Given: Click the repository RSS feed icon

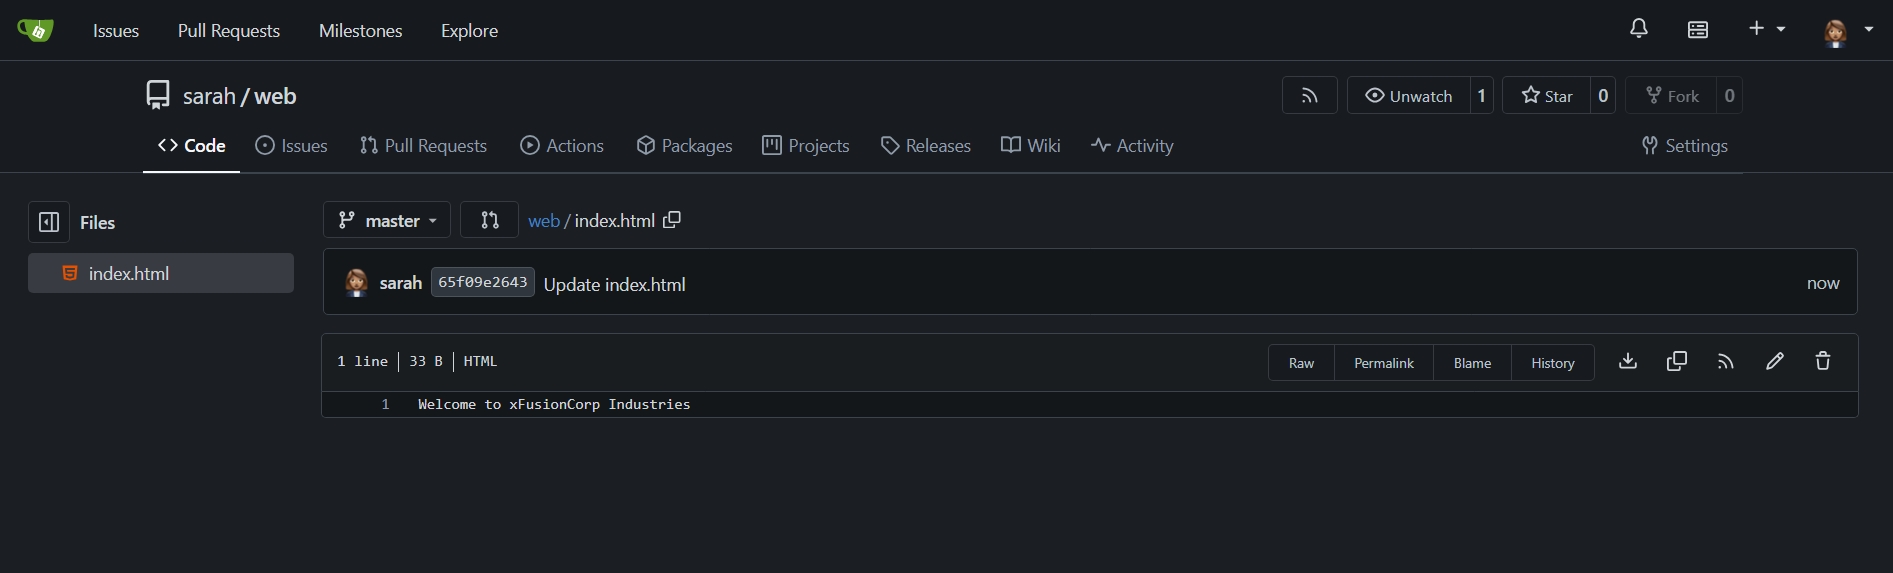Looking at the screenshot, I should (1309, 96).
